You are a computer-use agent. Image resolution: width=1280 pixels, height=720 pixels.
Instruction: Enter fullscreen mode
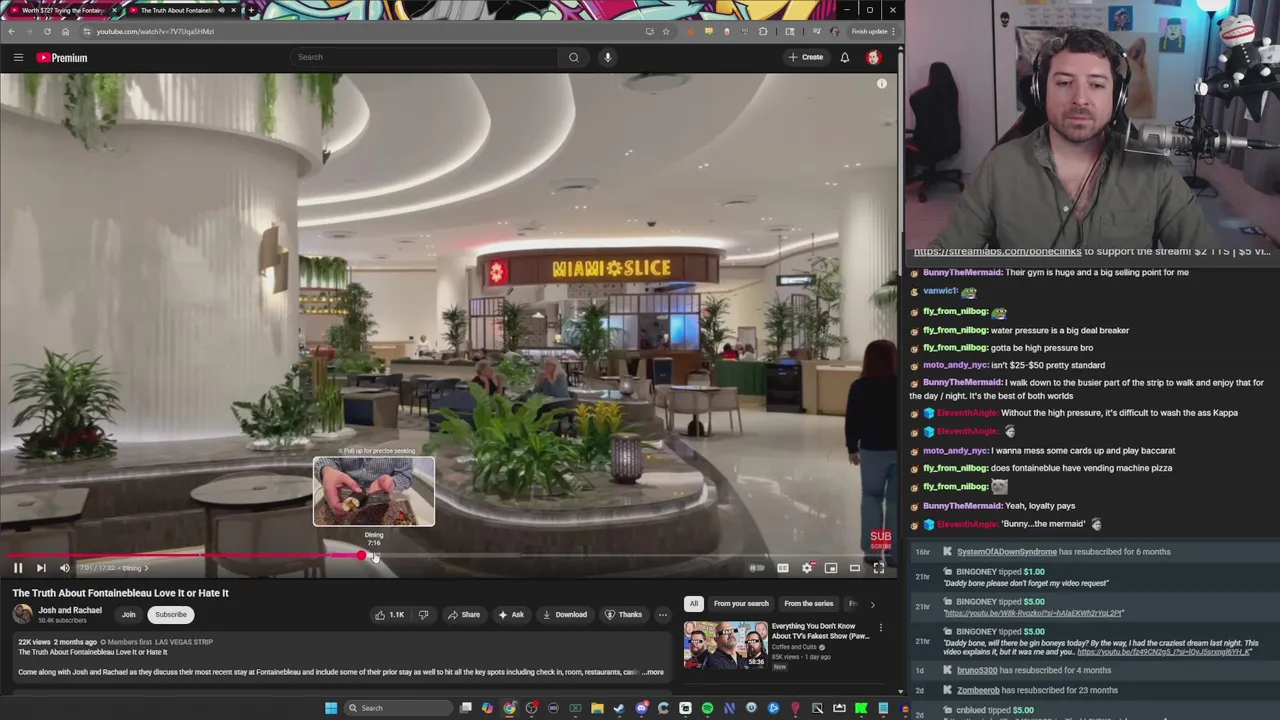(x=879, y=568)
